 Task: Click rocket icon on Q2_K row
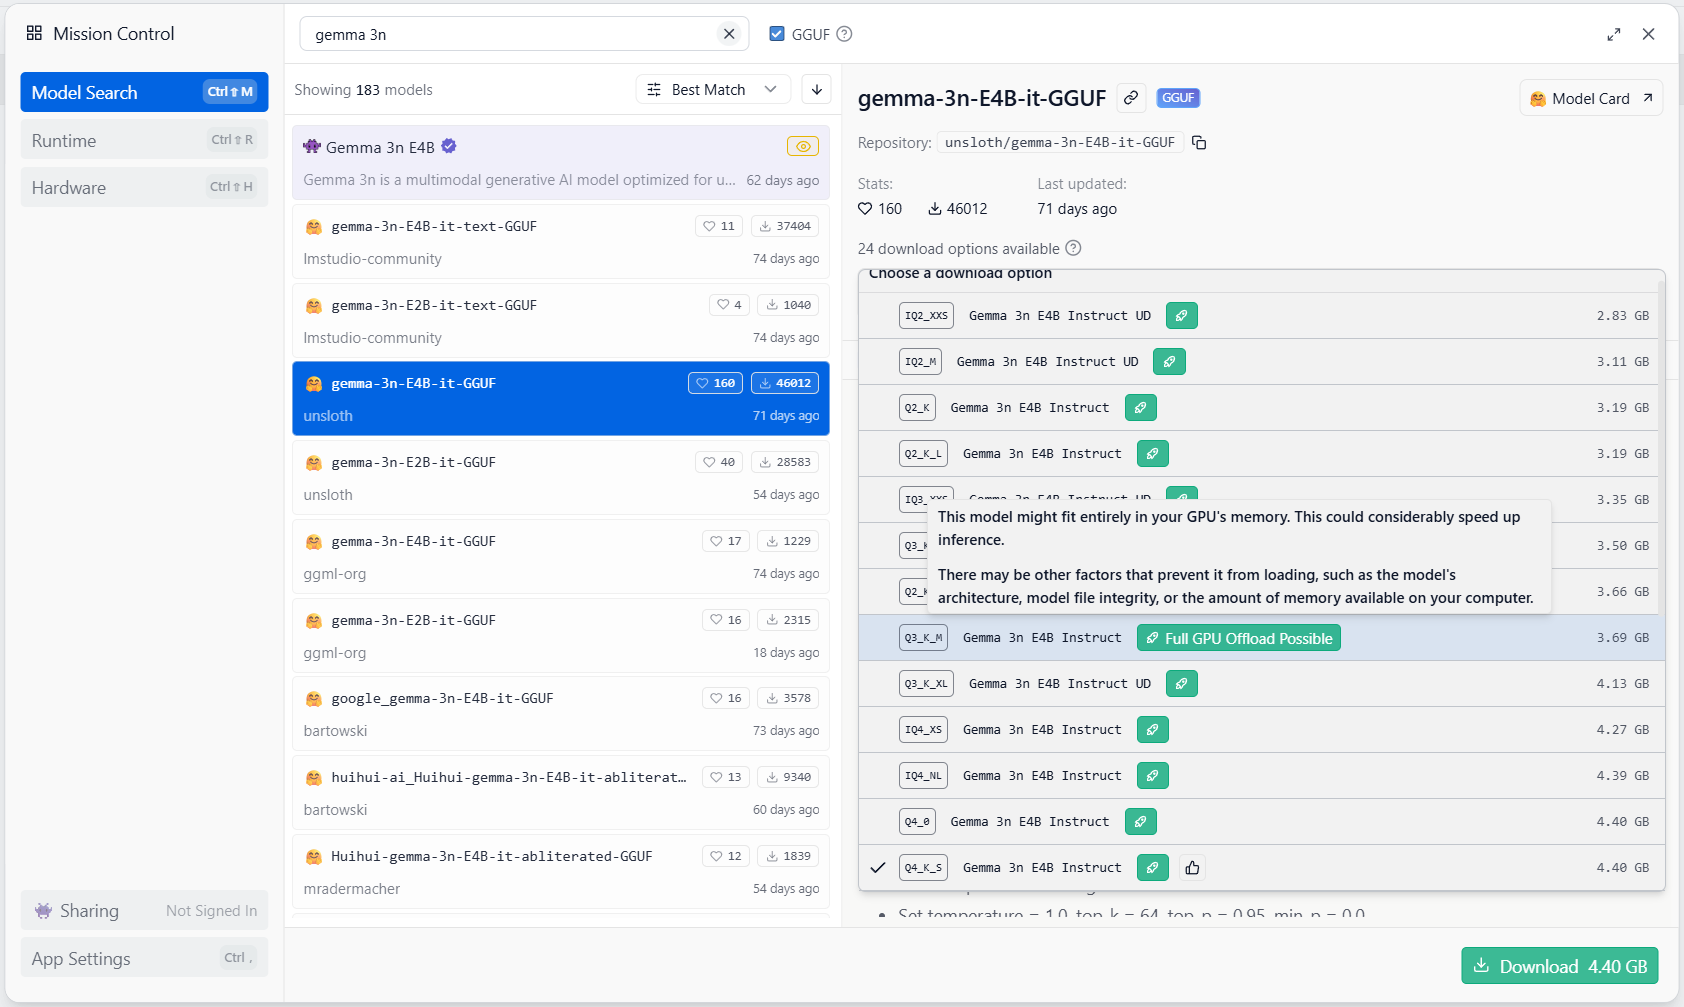1140,408
